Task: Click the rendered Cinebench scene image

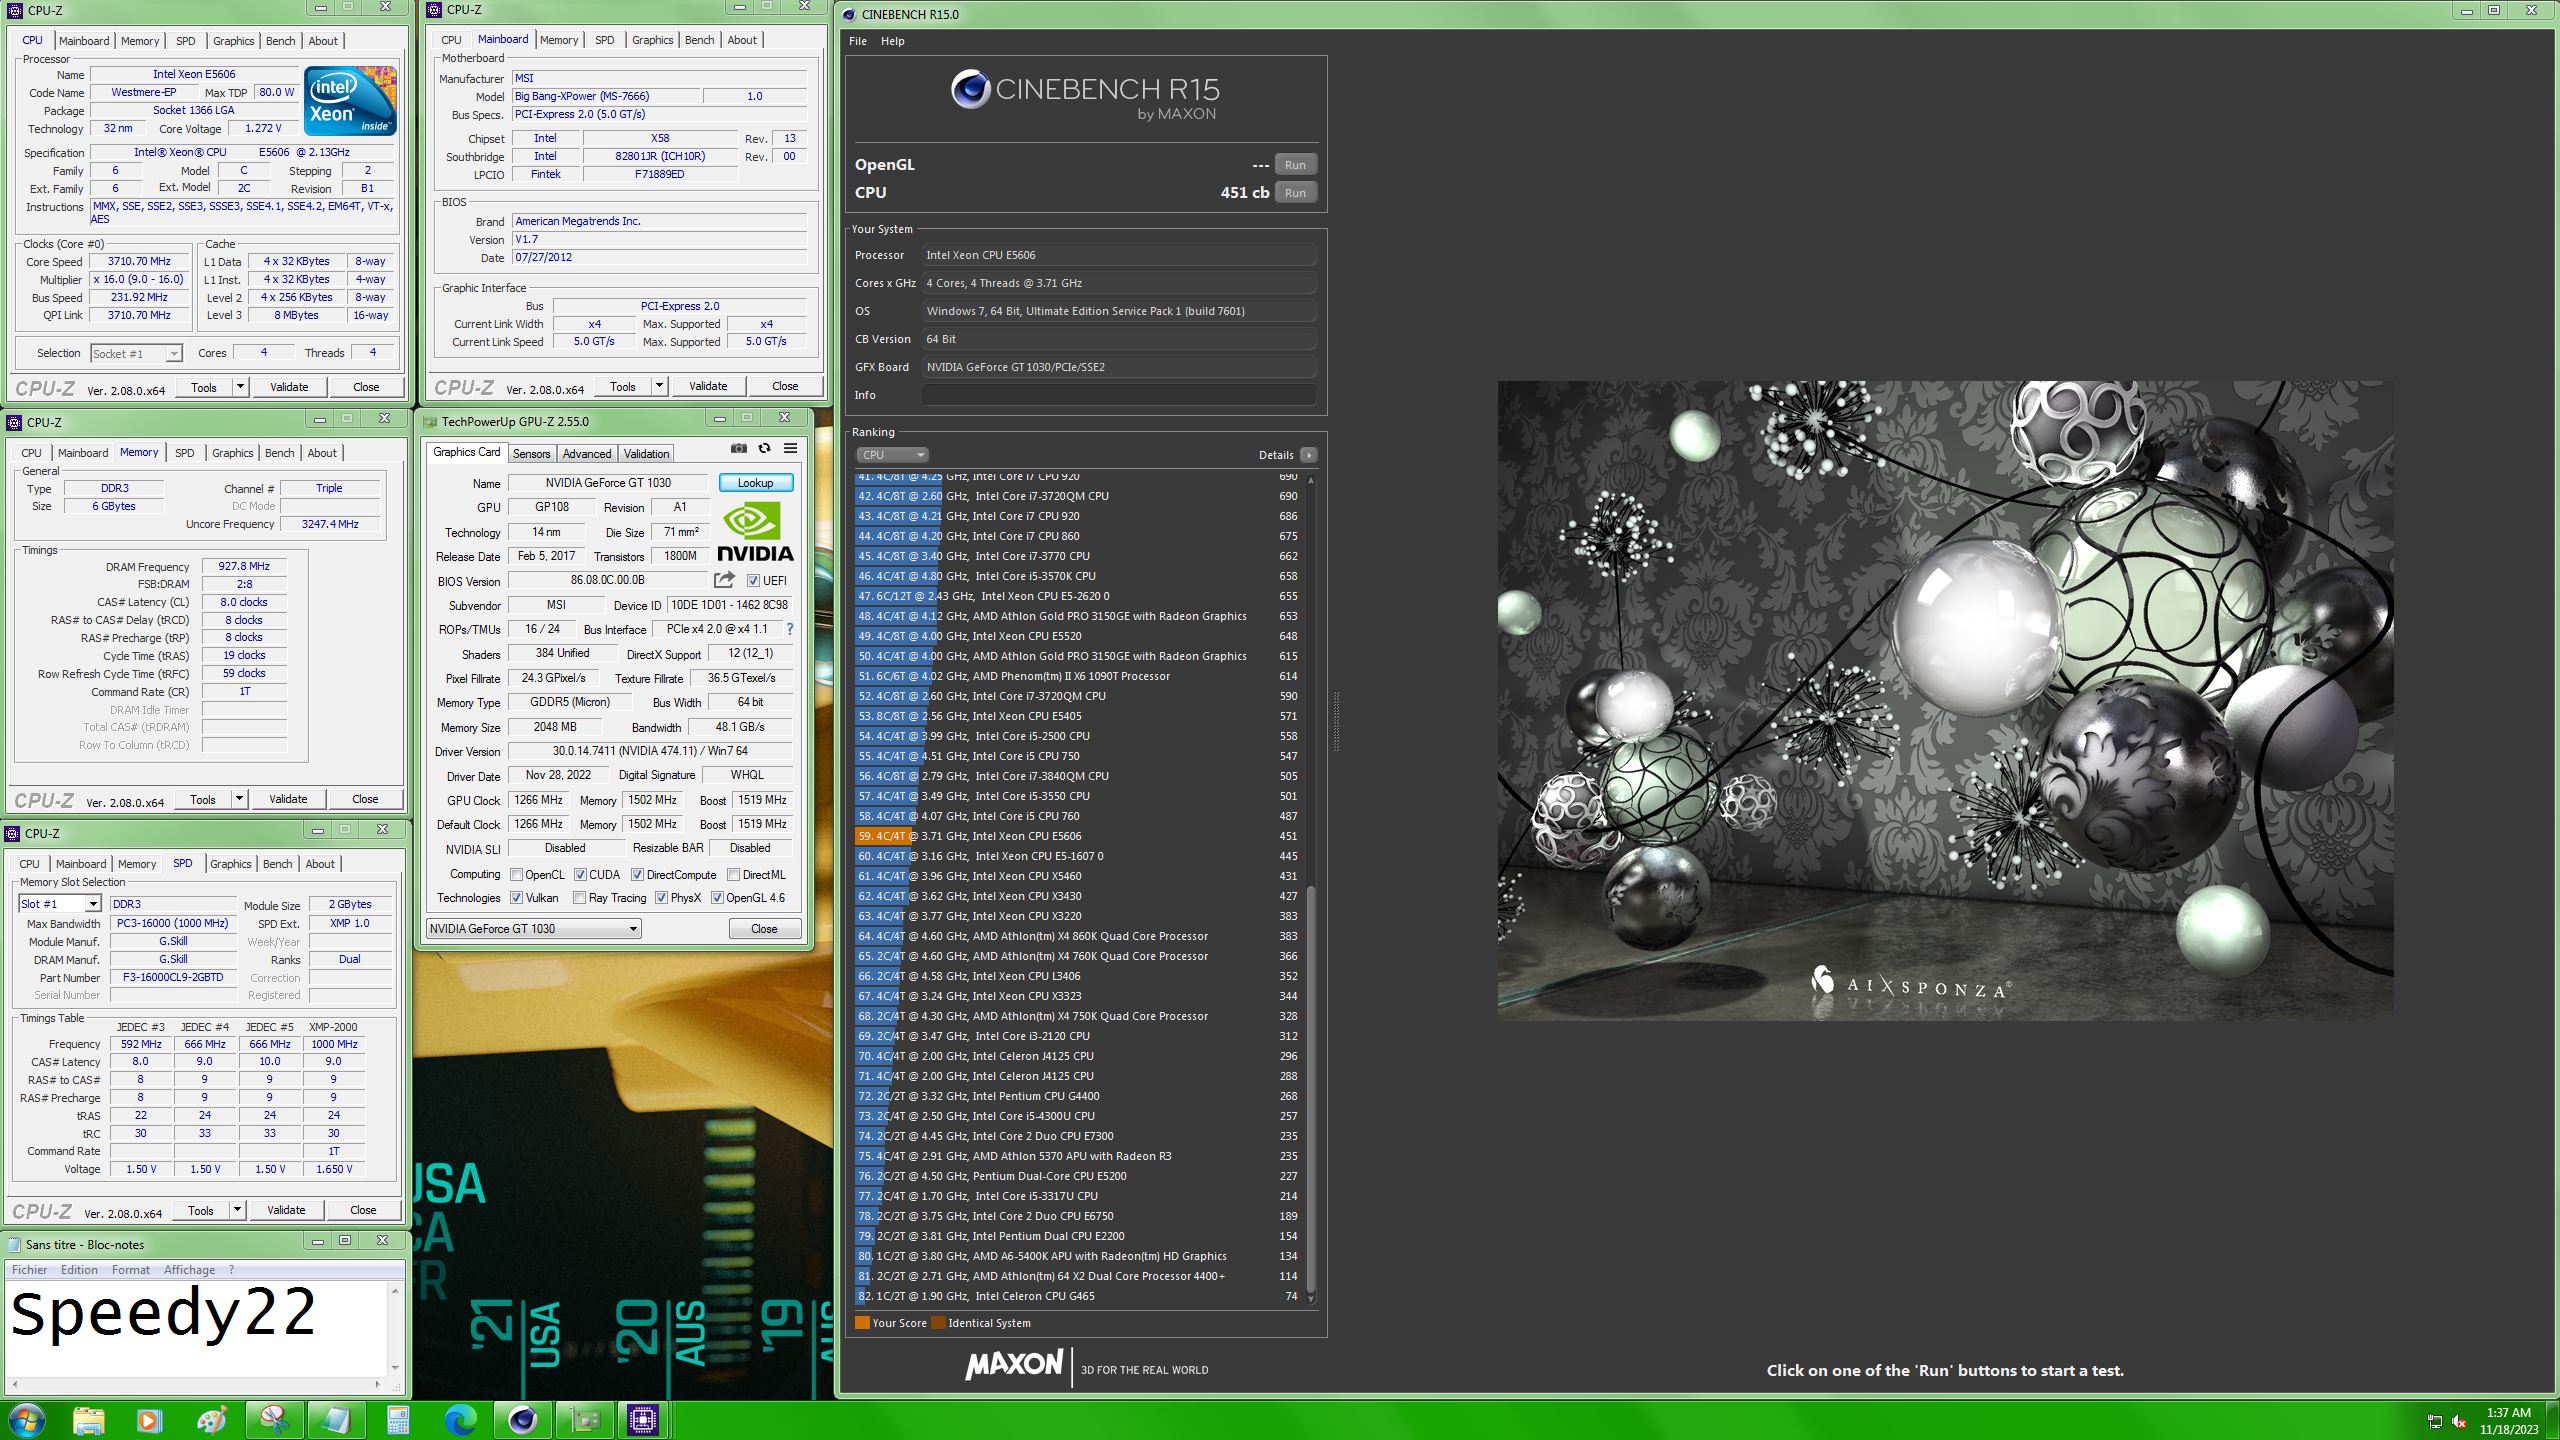Action: click(1945, 700)
